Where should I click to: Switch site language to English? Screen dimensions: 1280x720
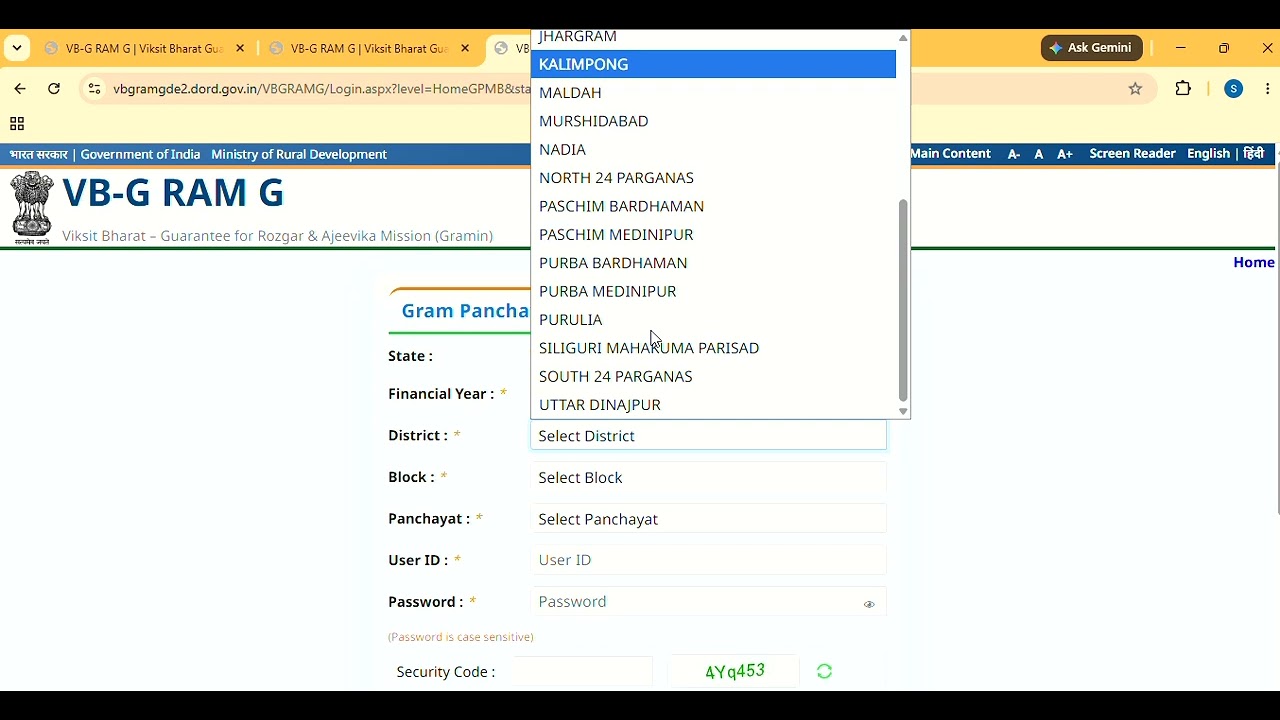1208,154
